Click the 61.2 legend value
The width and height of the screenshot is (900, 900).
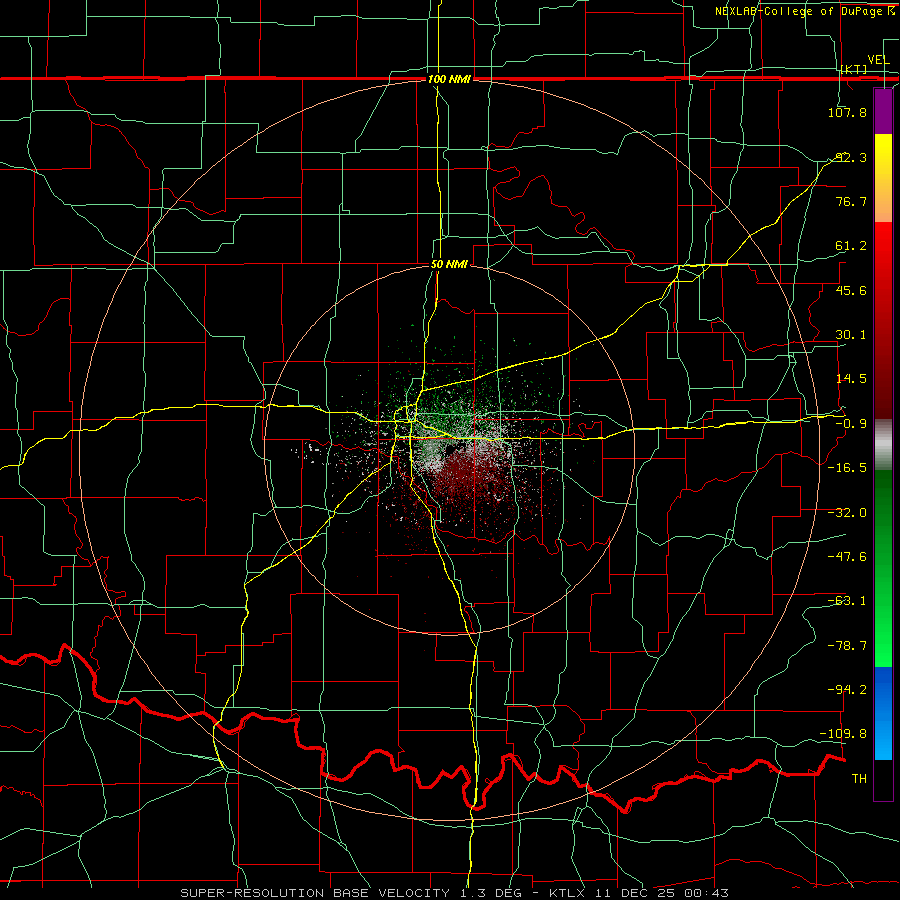pyautogui.click(x=851, y=246)
